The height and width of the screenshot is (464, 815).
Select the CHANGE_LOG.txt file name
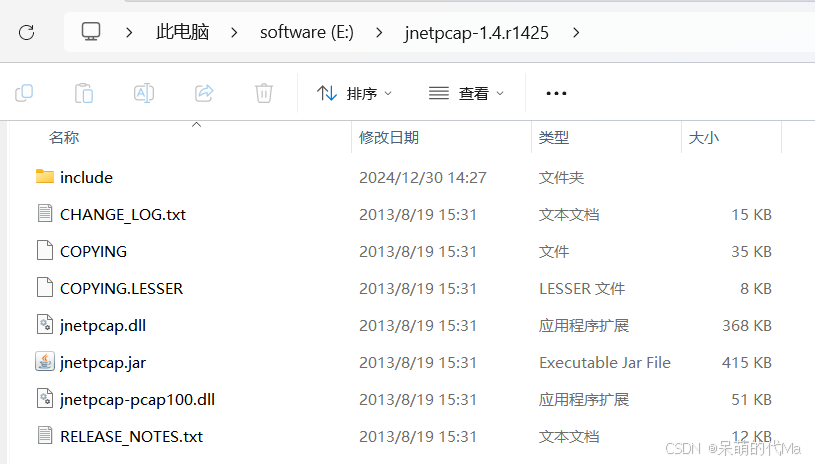coord(123,215)
